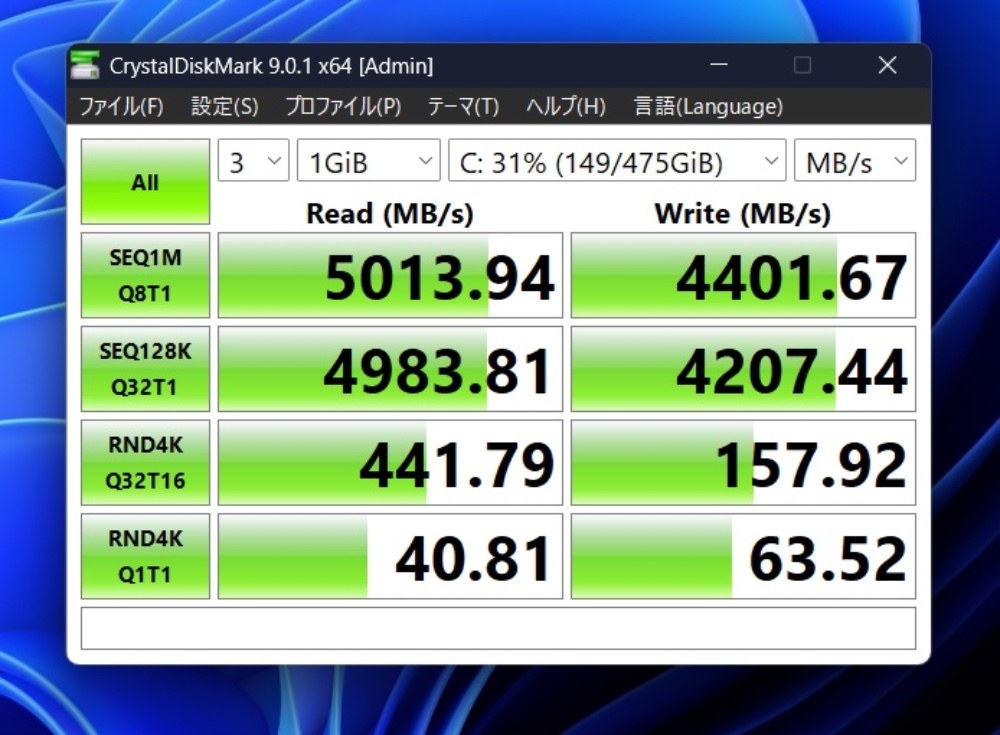Click the SEQ128K read result 4983.81
This screenshot has height=735, width=1000.
coord(390,369)
